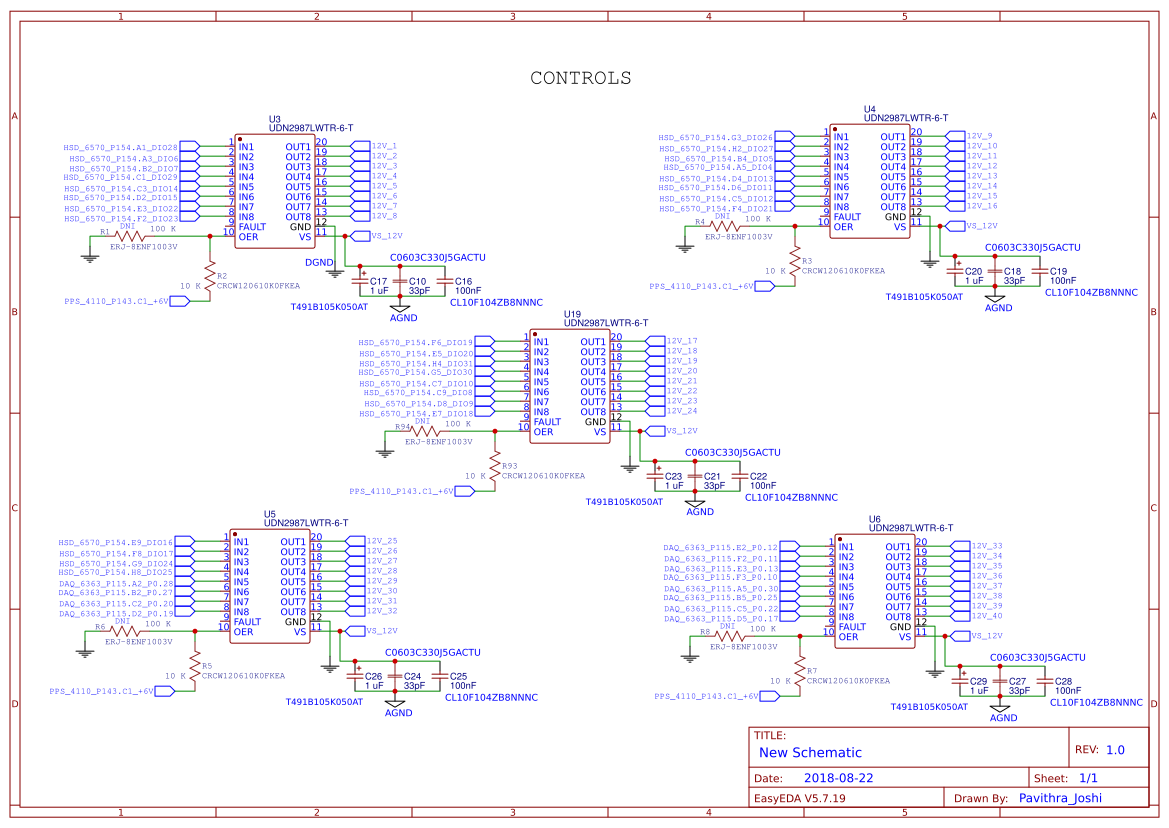Select the DGND net label under U3

tap(320, 262)
